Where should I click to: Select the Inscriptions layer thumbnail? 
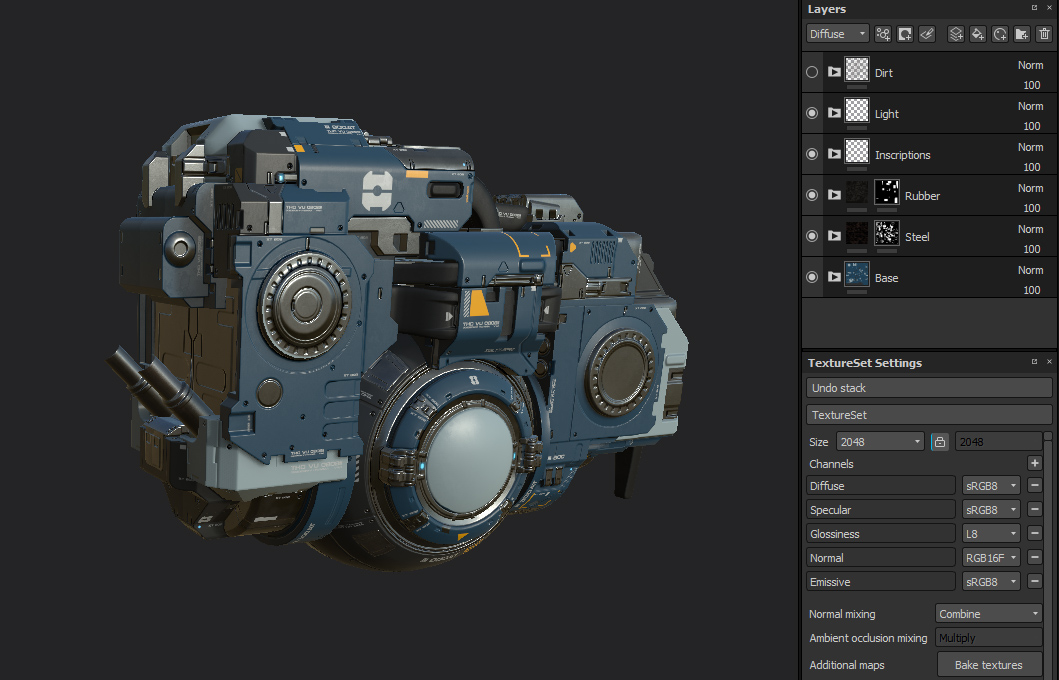click(857, 155)
